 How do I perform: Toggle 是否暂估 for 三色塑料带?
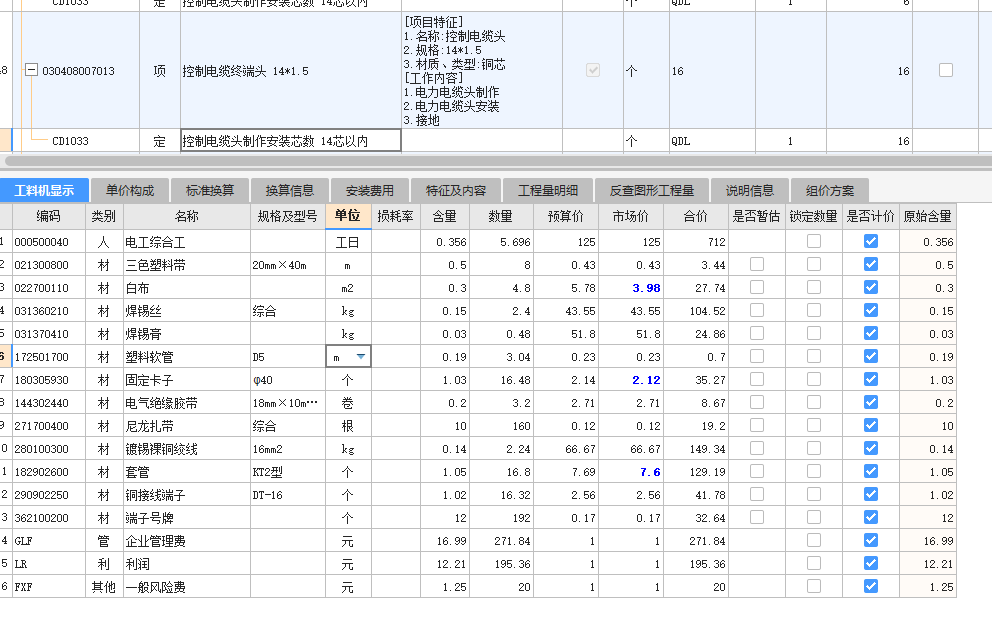coord(757,264)
